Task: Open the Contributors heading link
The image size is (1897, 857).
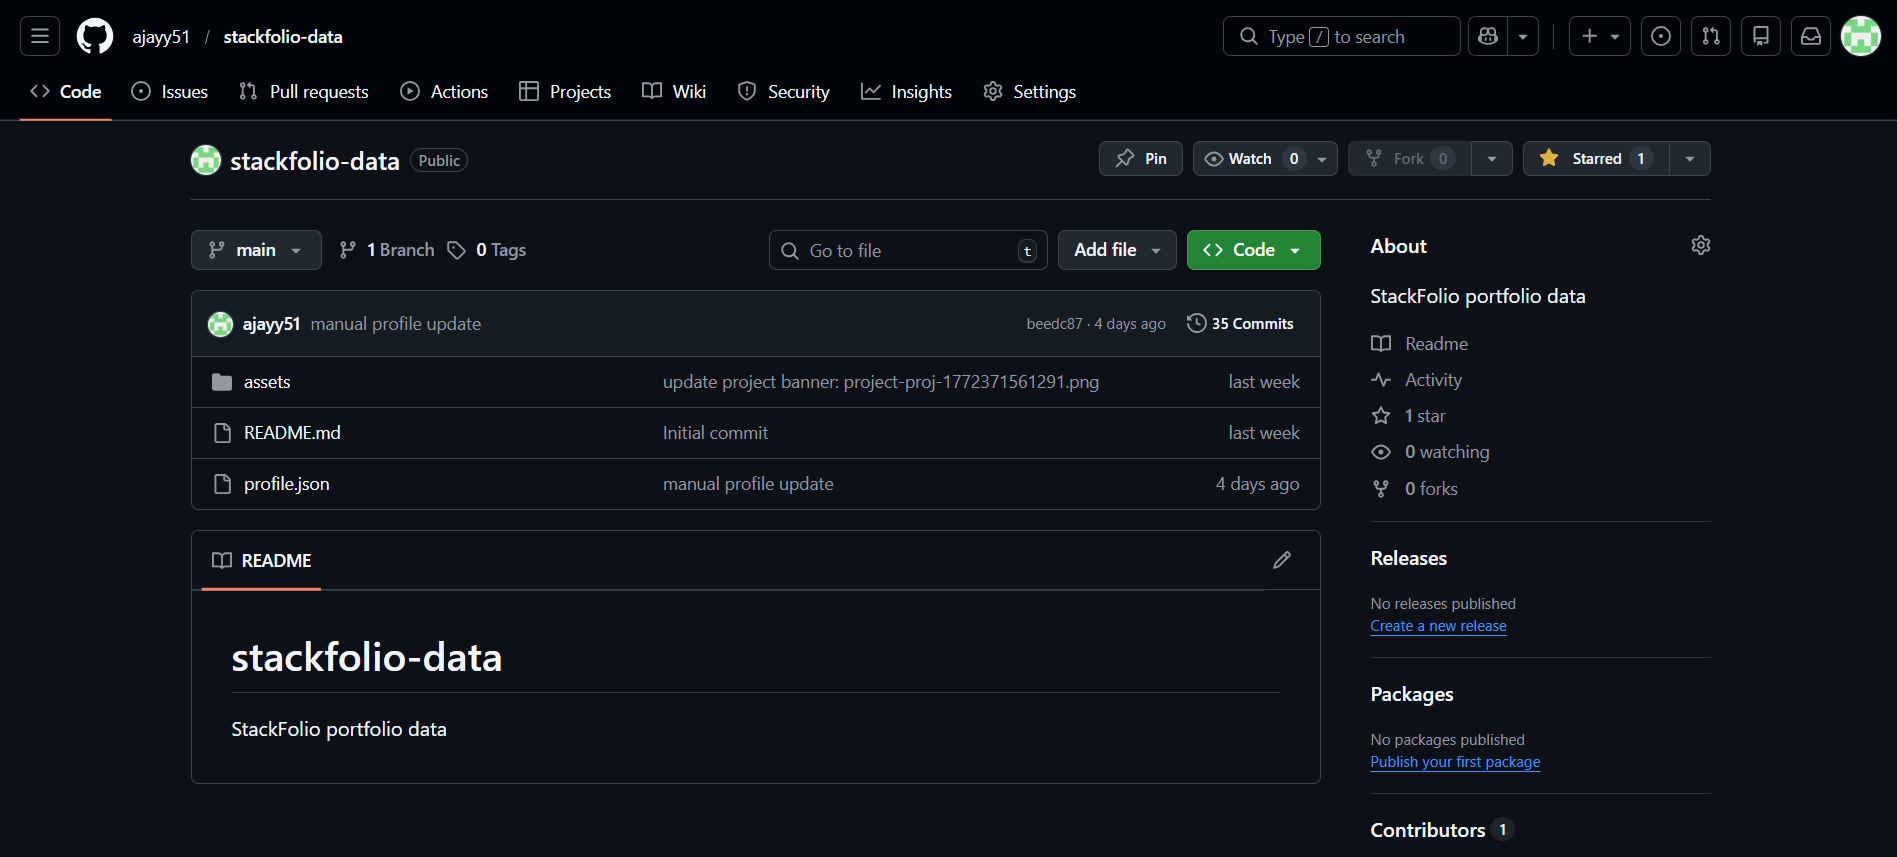Action: coord(1442,830)
